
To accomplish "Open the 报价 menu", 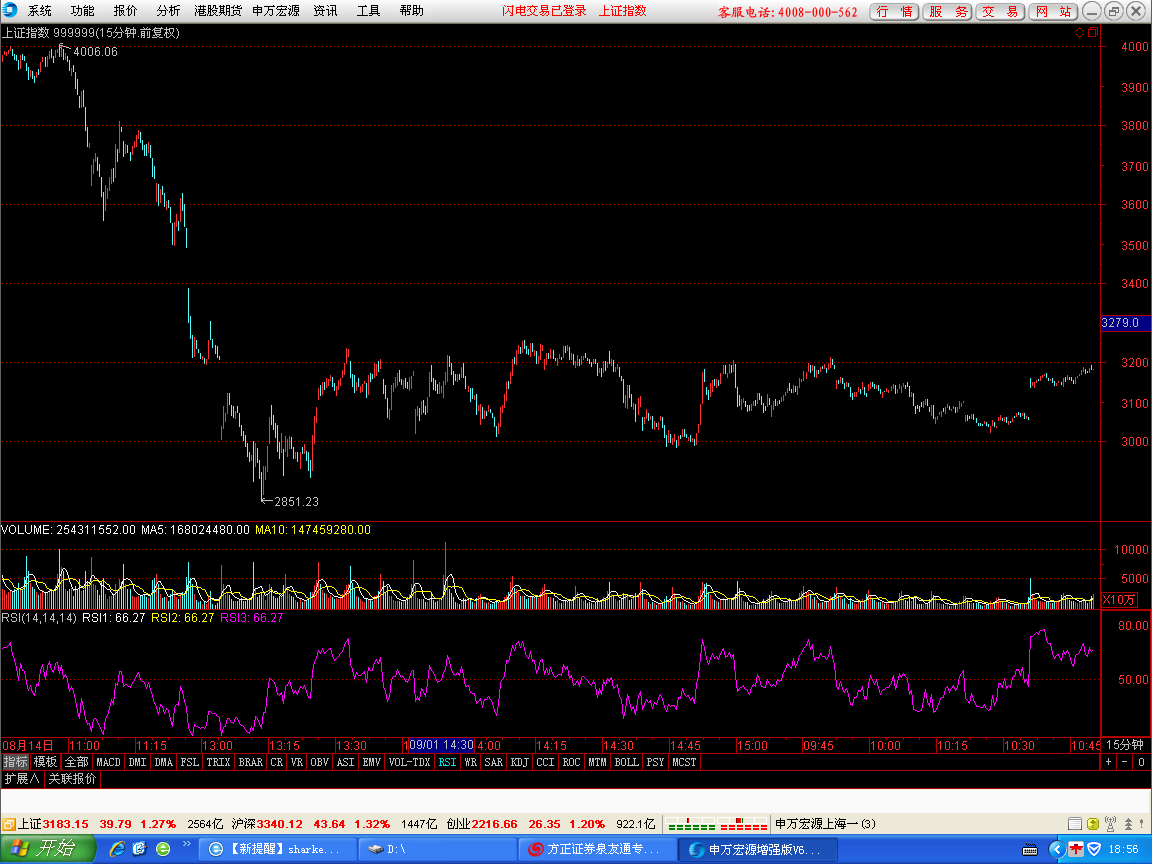I will click(x=126, y=10).
